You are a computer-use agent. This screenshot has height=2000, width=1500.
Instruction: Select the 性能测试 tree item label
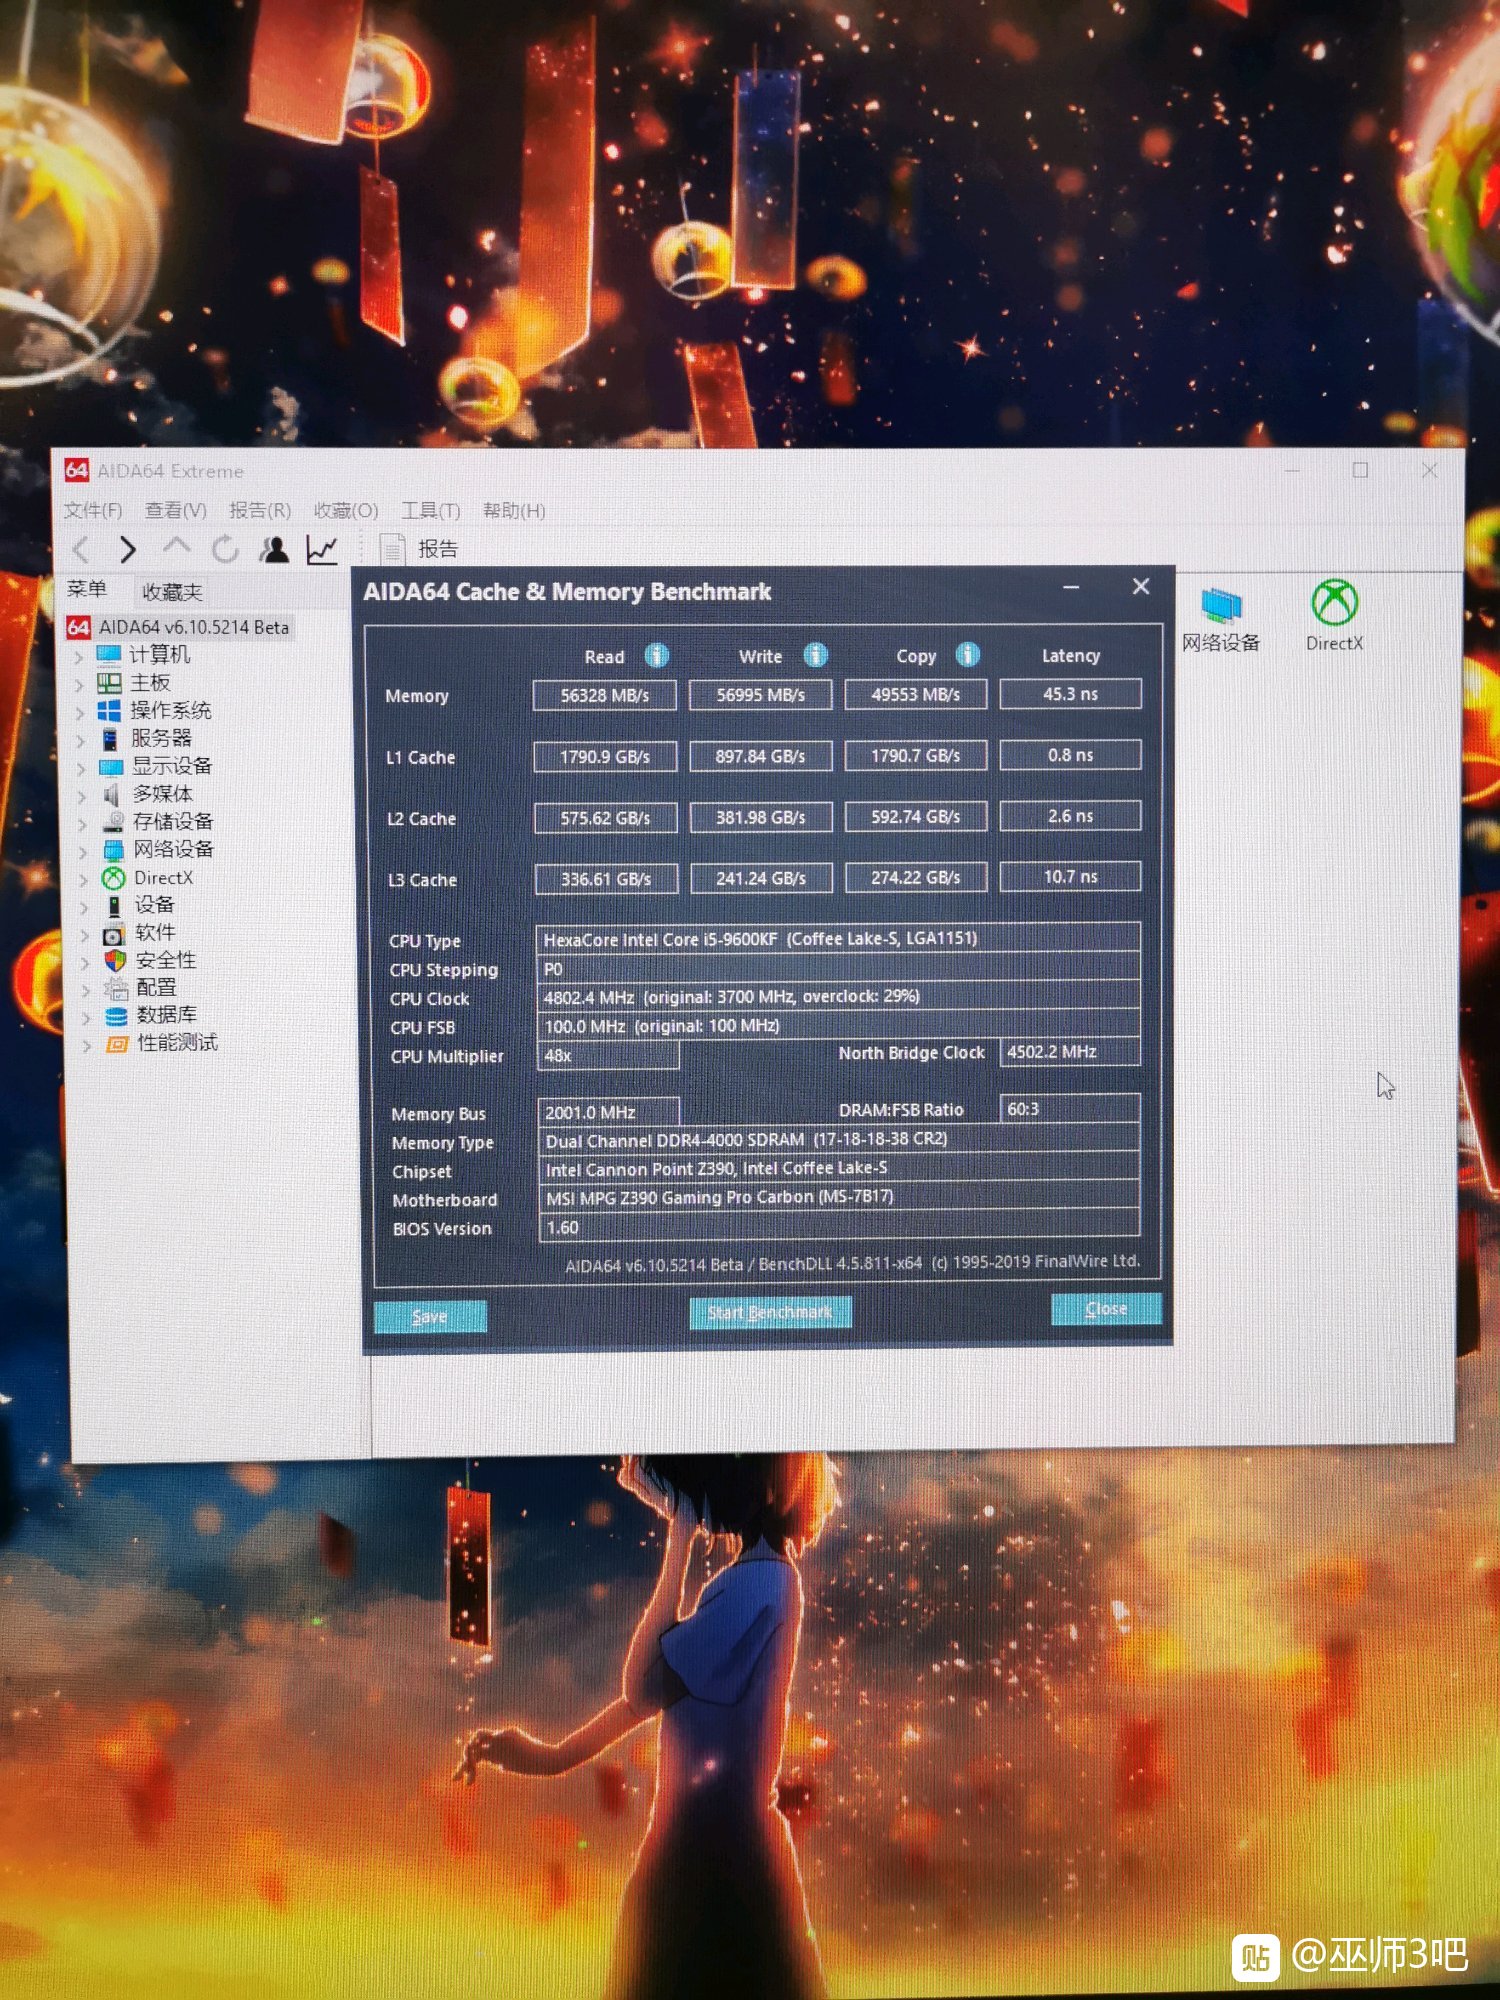pyautogui.click(x=177, y=1043)
